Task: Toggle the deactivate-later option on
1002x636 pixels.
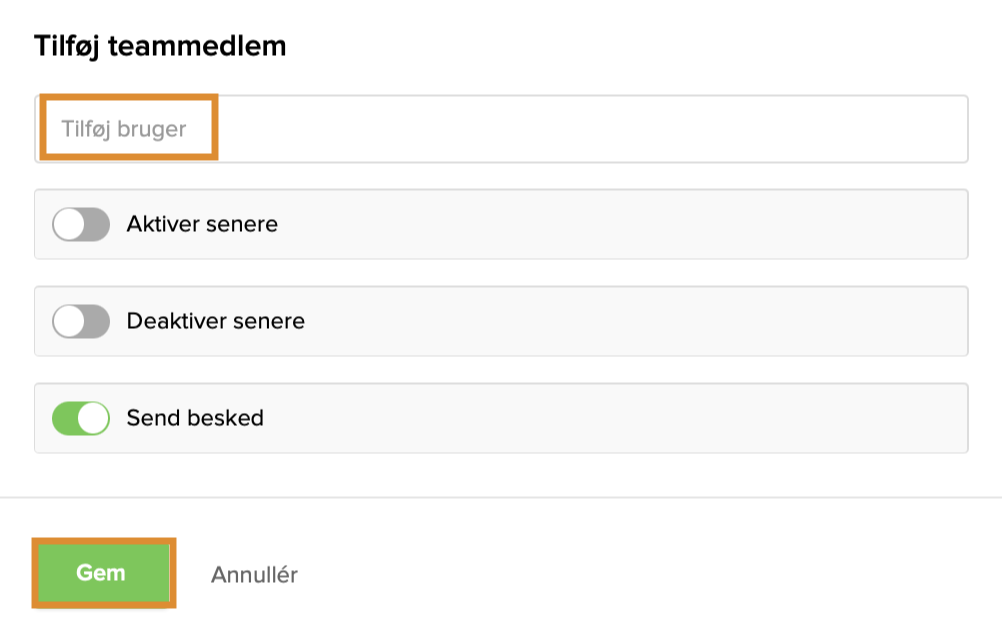Action: (80, 321)
